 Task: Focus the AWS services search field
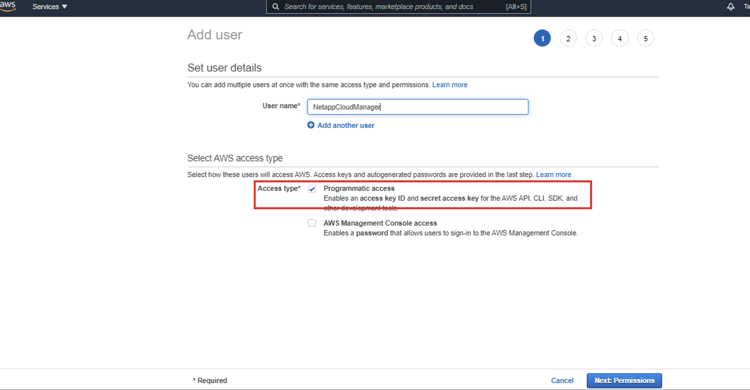pos(398,7)
